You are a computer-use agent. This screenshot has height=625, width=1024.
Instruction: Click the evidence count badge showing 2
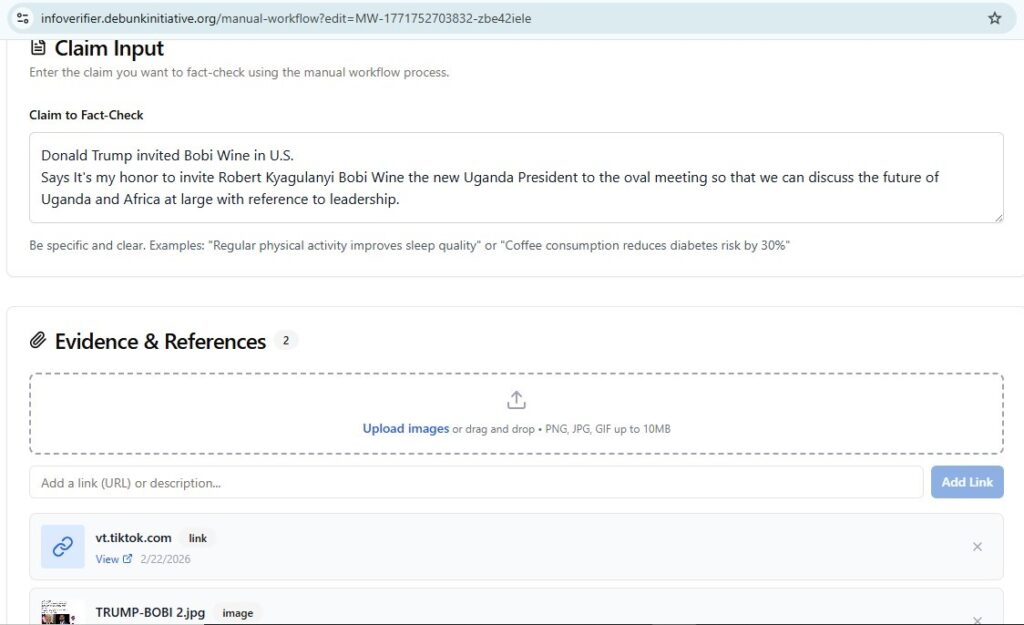(x=285, y=341)
